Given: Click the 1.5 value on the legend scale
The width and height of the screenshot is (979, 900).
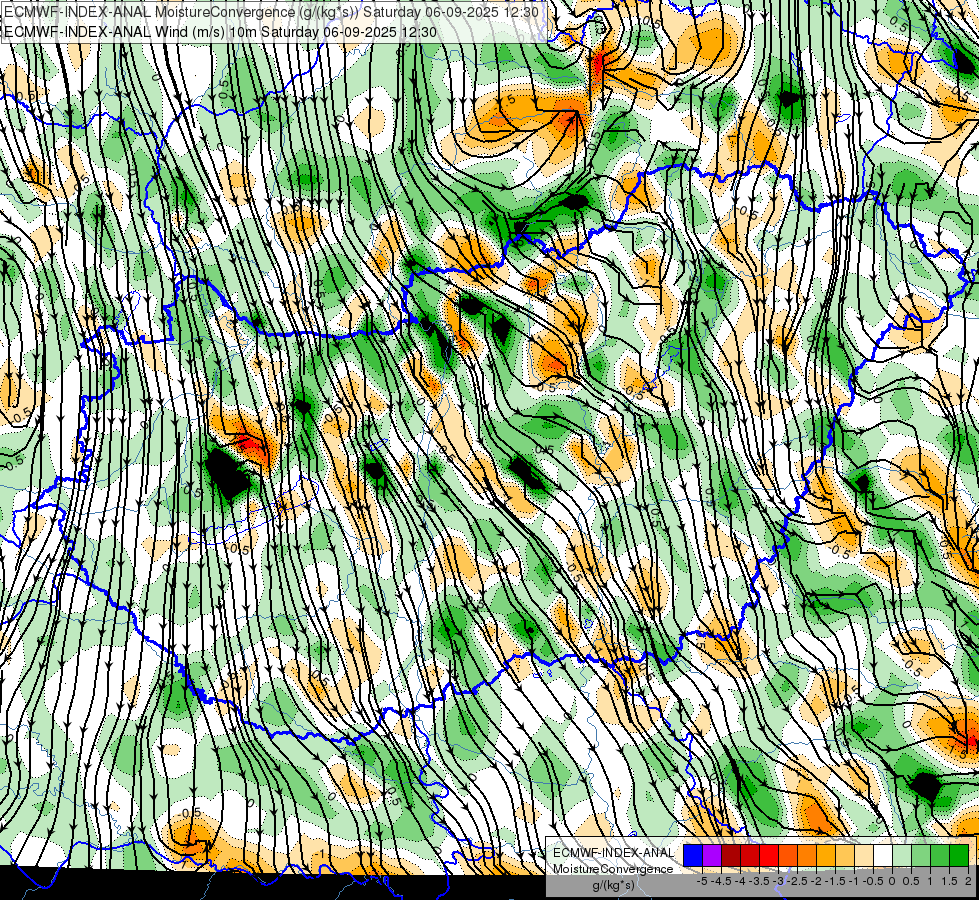Looking at the screenshot, I should [x=948, y=881].
